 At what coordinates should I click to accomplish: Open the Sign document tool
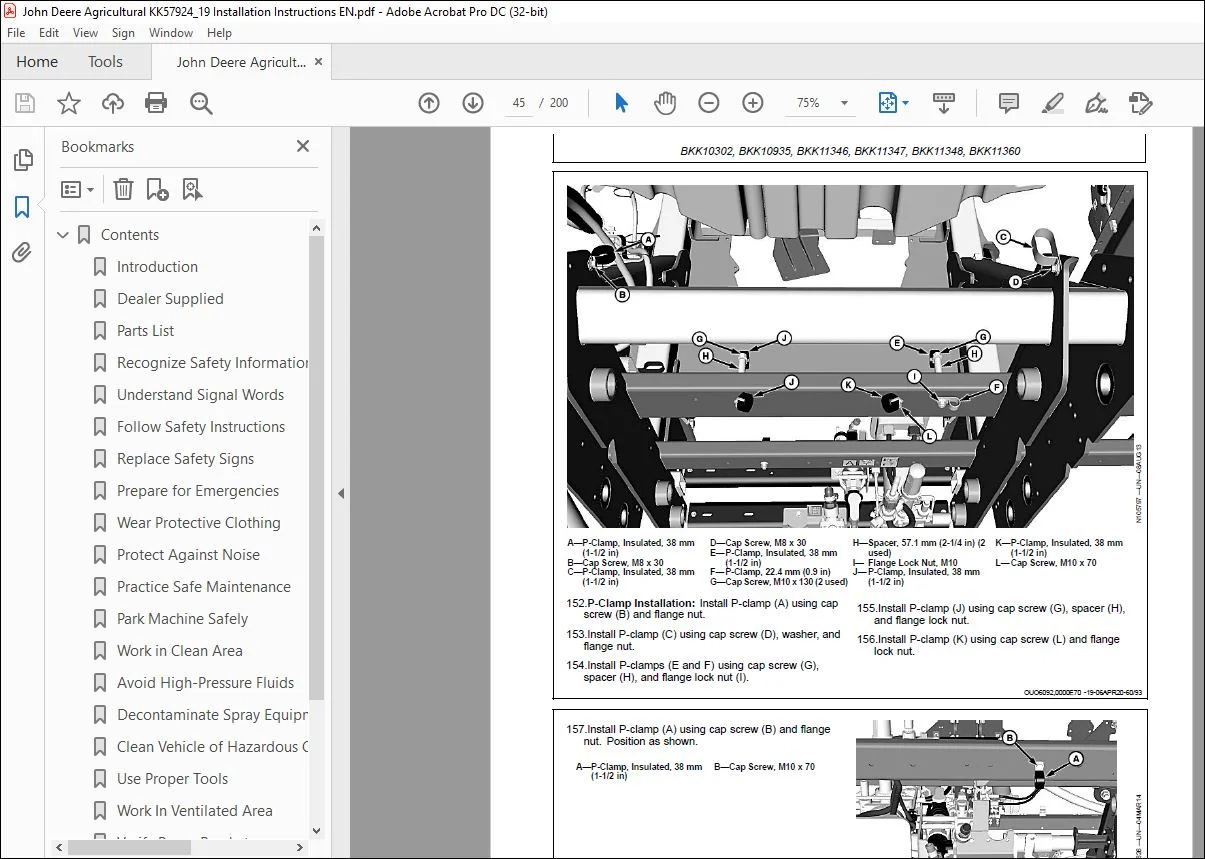pyautogui.click(x=1096, y=103)
